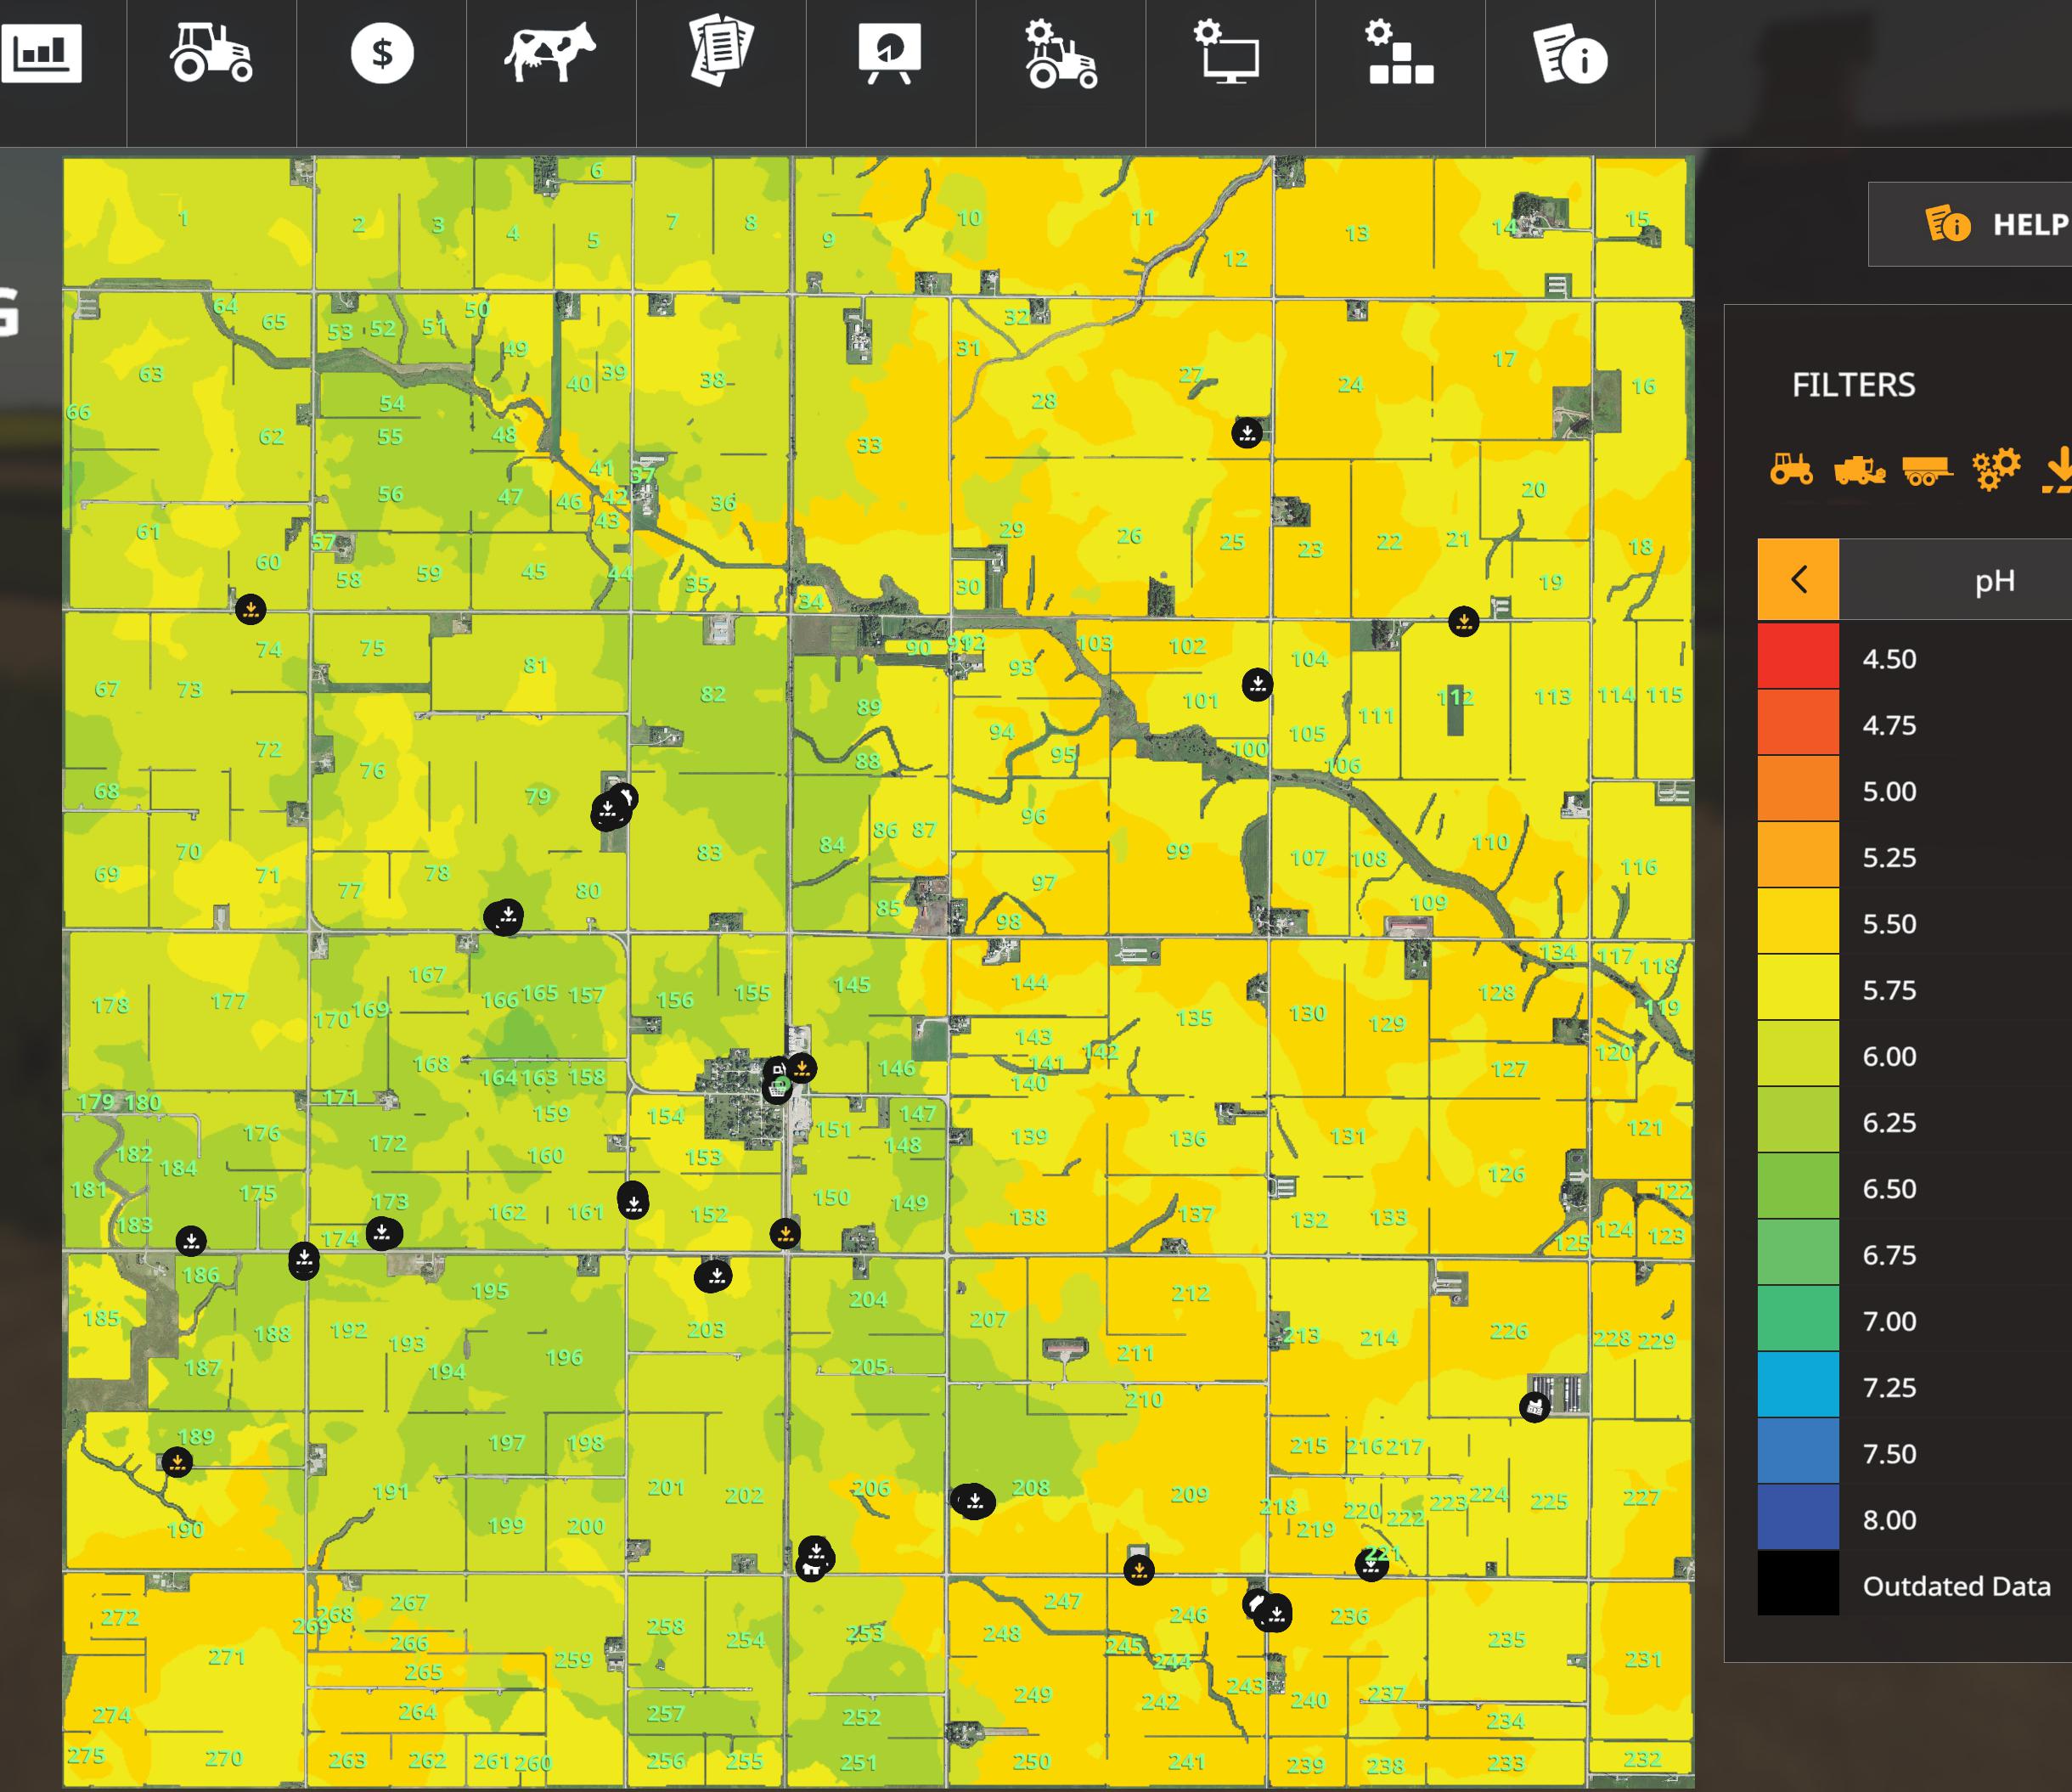Open the presentation board tab
The width and height of the screenshot is (2072, 1792).
(890, 53)
